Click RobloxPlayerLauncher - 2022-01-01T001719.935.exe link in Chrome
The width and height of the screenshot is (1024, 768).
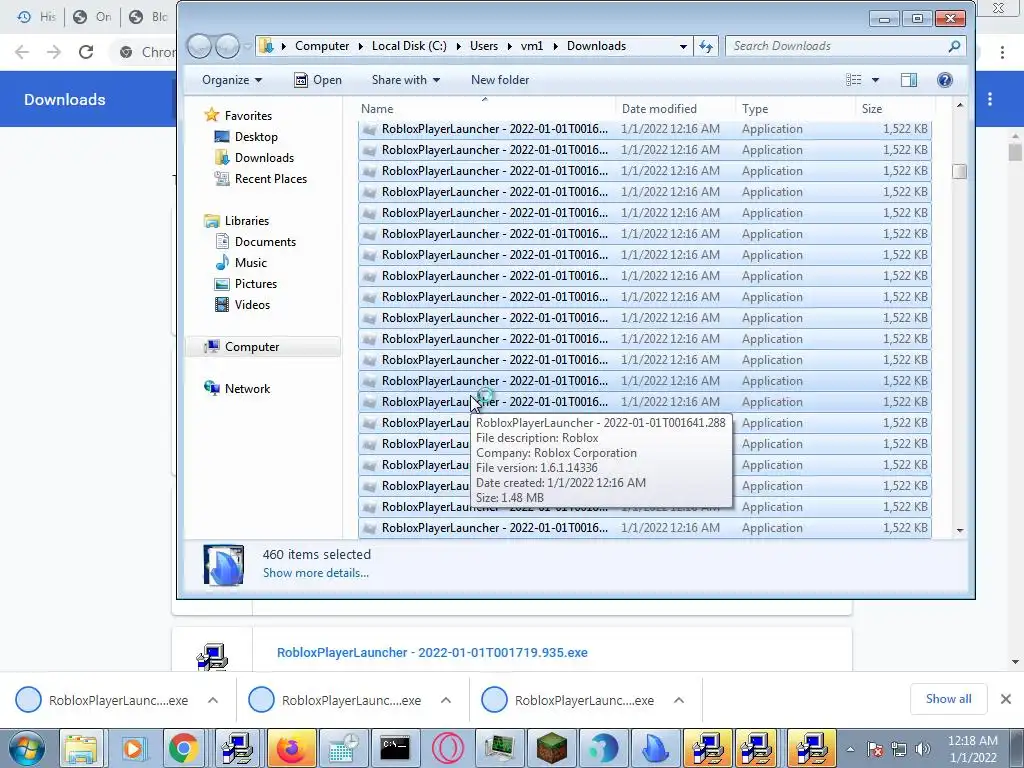coord(432,652)
